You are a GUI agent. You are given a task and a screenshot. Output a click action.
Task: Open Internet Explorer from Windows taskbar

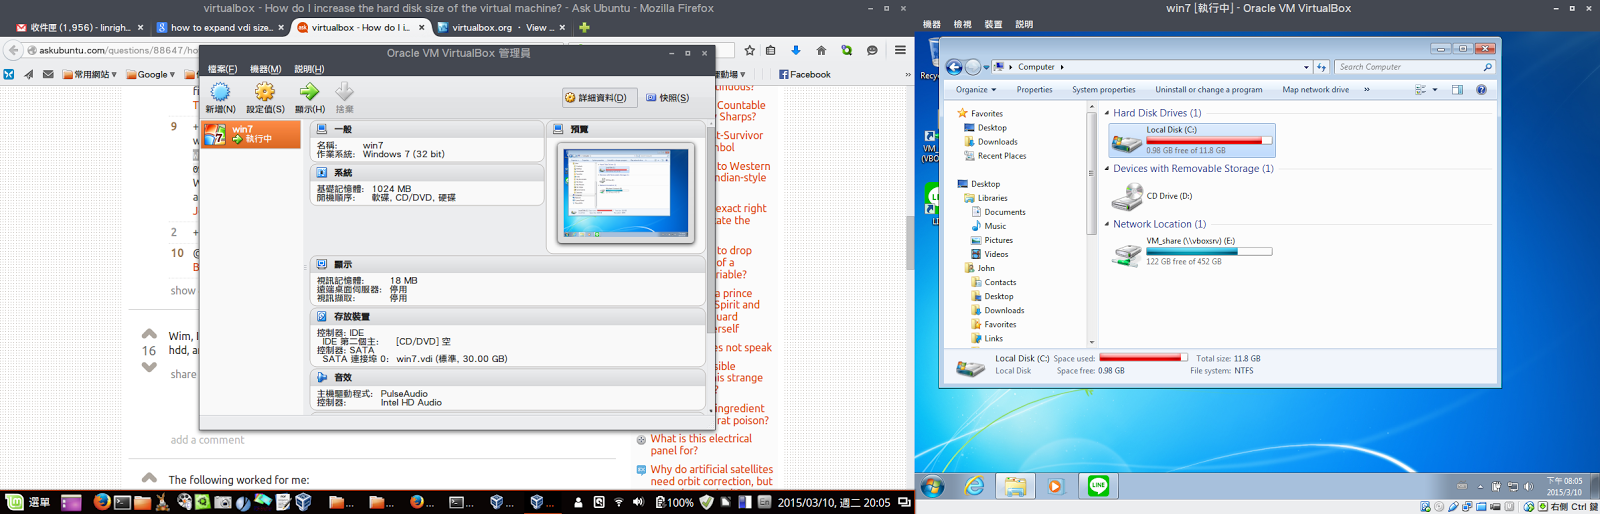[x=974, y=487]
